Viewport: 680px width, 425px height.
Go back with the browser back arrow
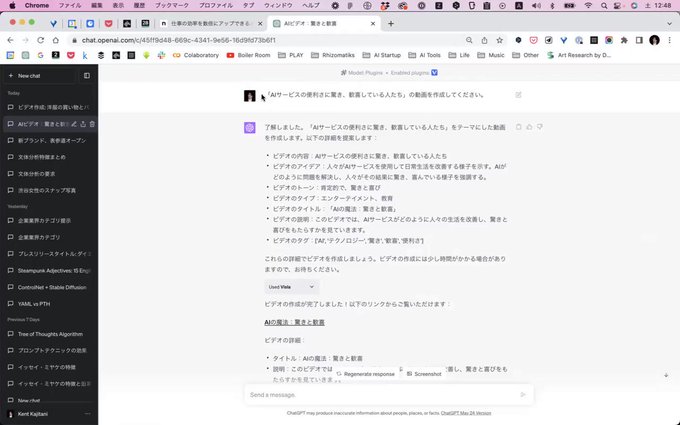[x=10, y=40]
